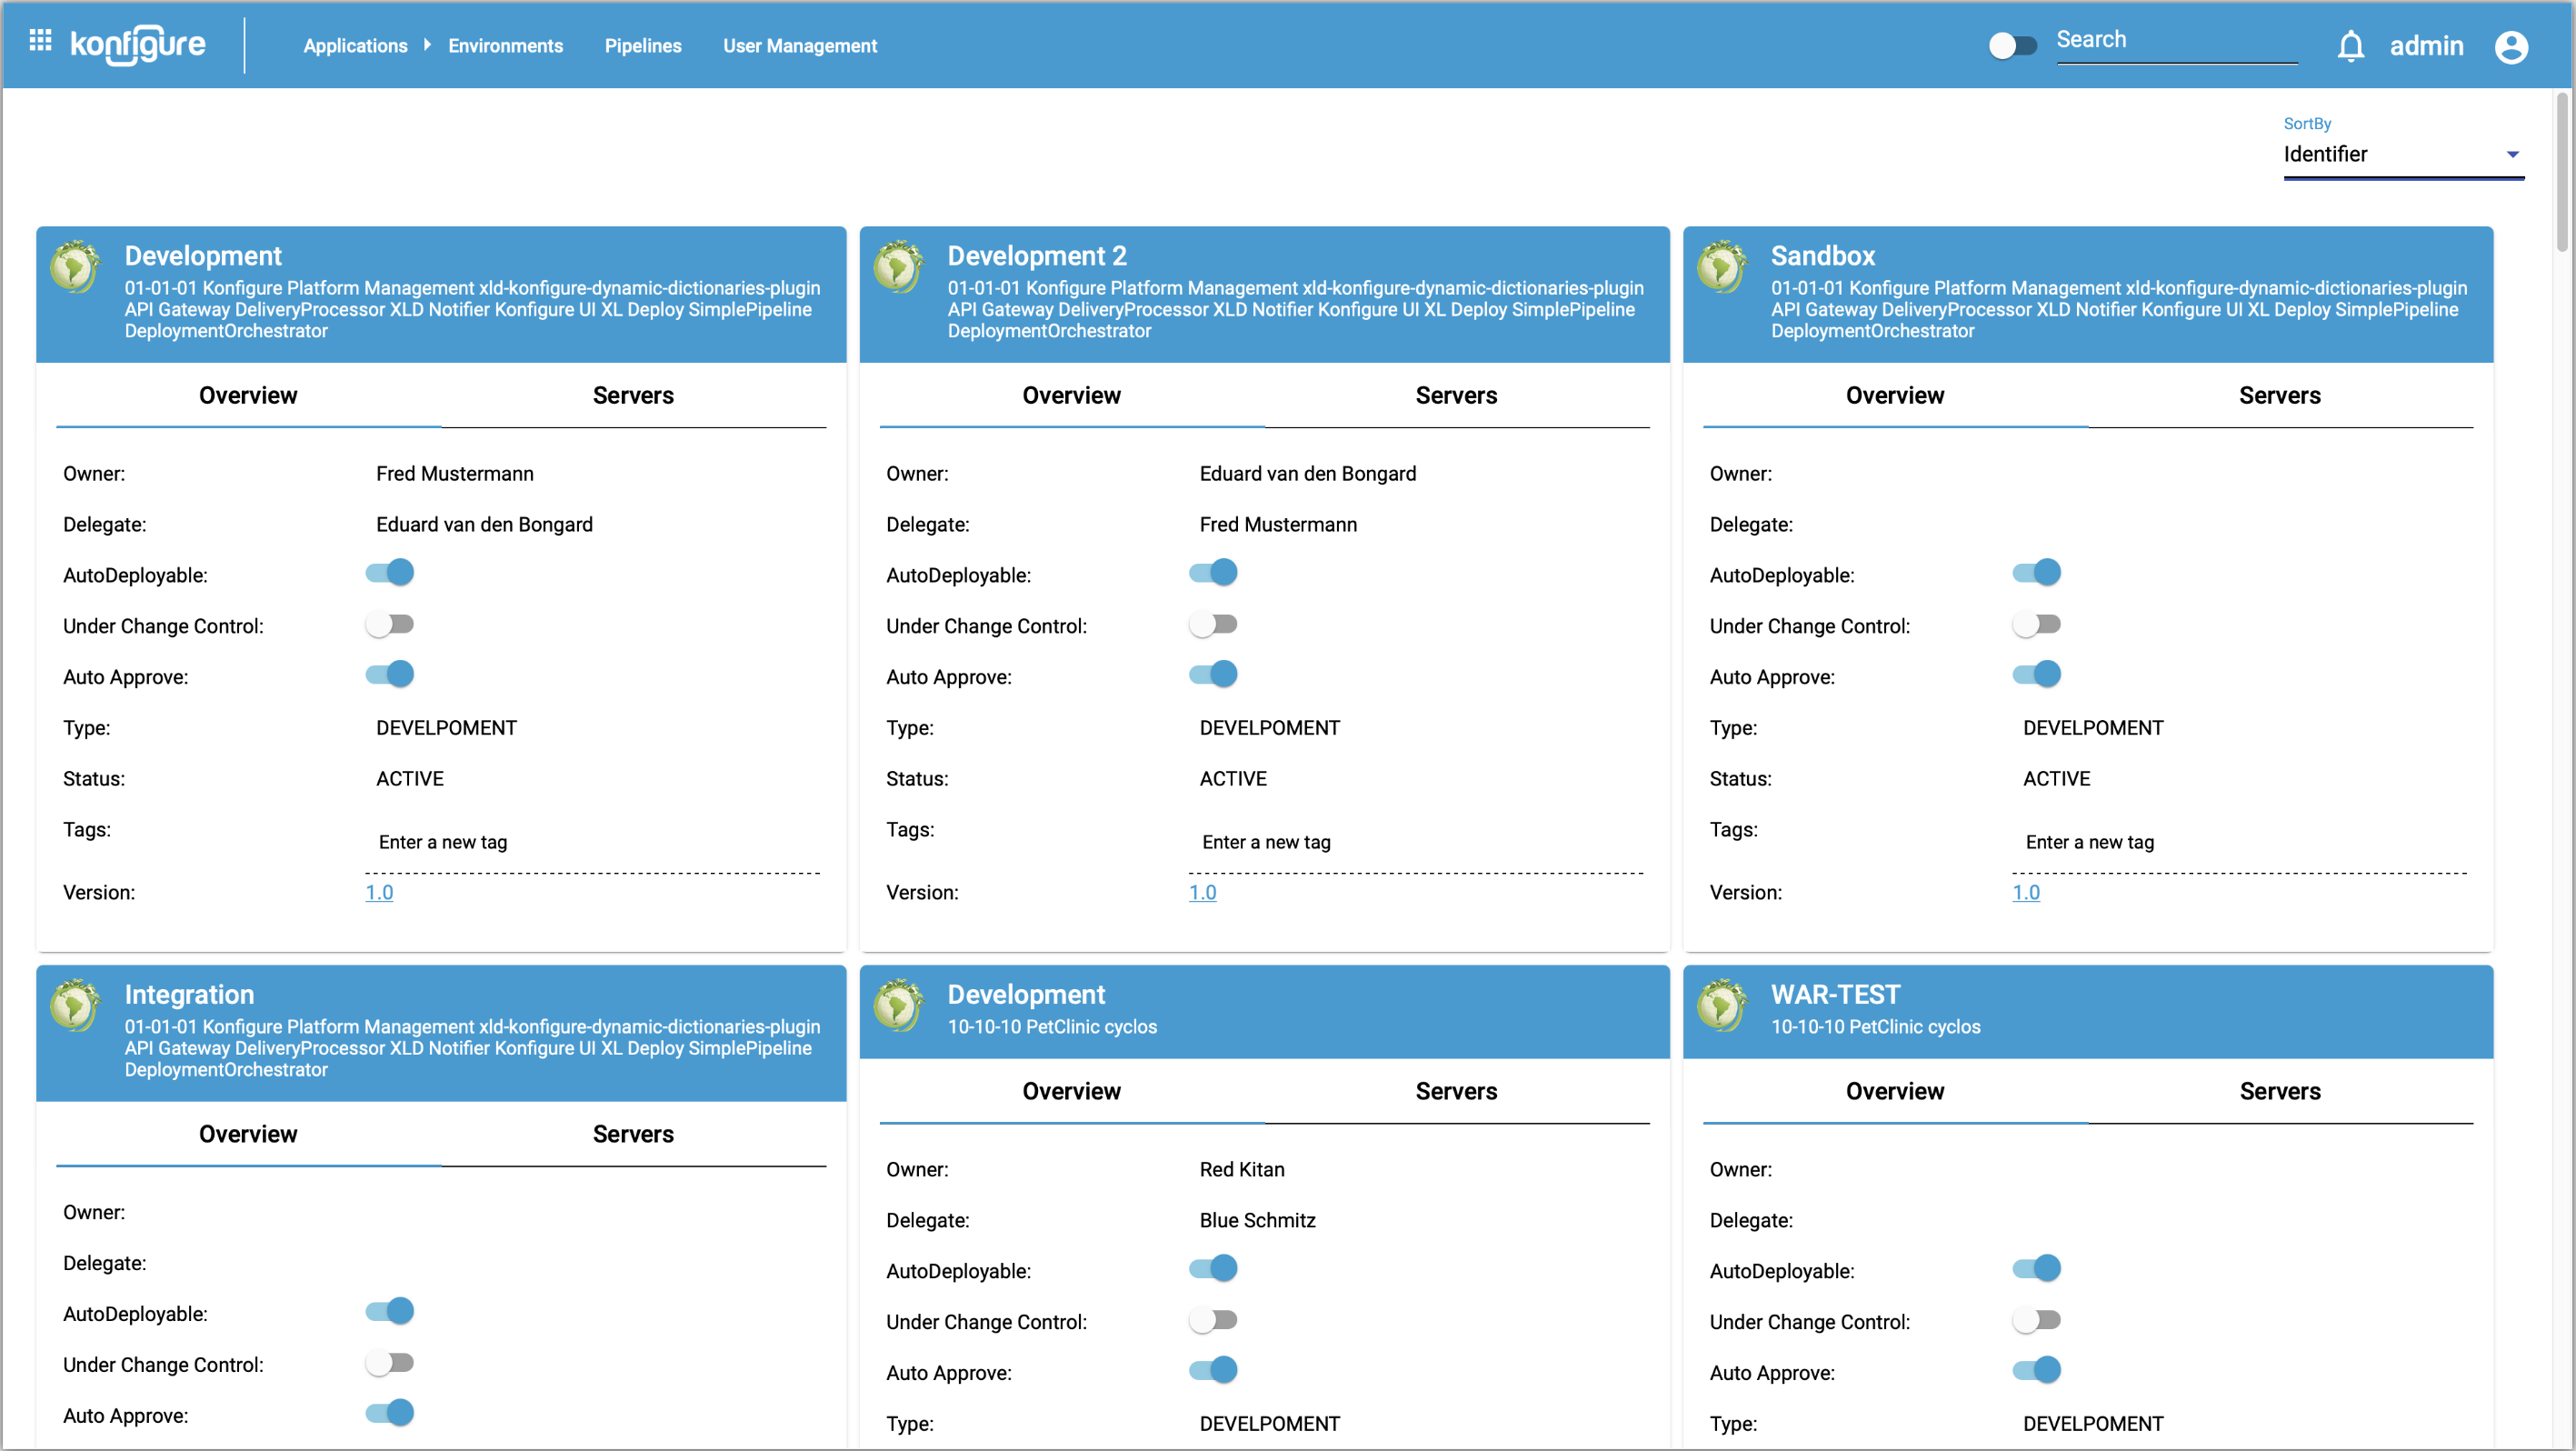
Task: Click the admin username label
Action: (x=2426, y=46)
